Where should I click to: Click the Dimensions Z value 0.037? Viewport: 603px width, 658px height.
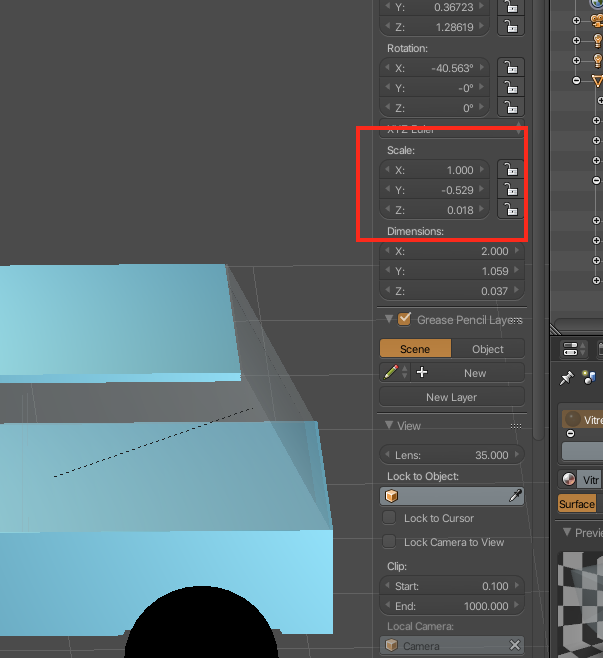coord(452,291)
